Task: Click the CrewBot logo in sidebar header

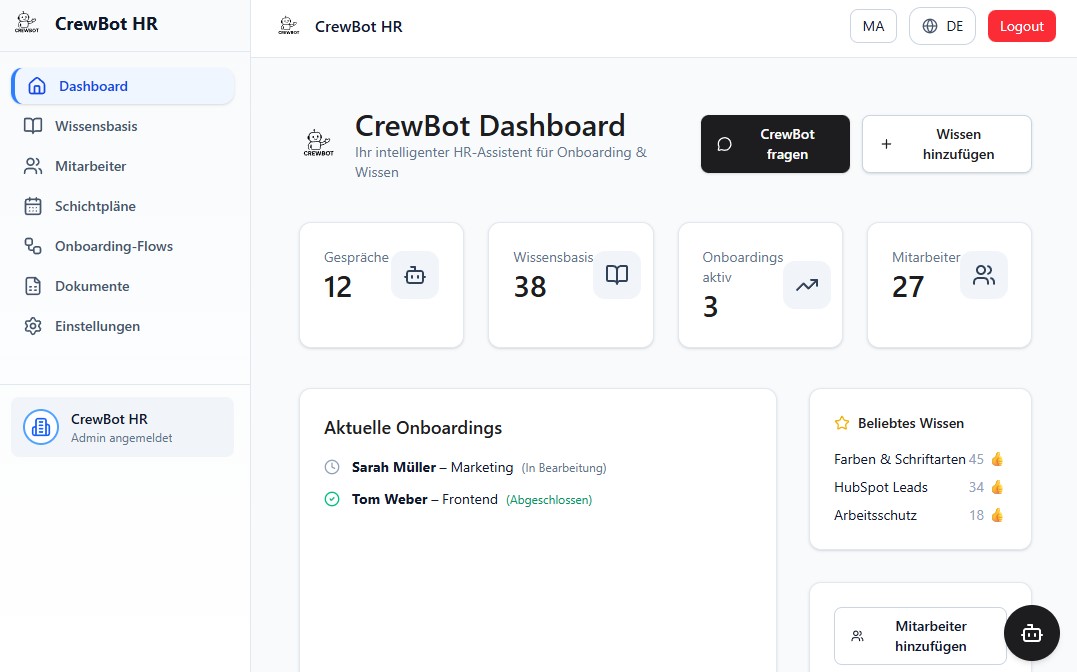Action: (x=27, y=24)
